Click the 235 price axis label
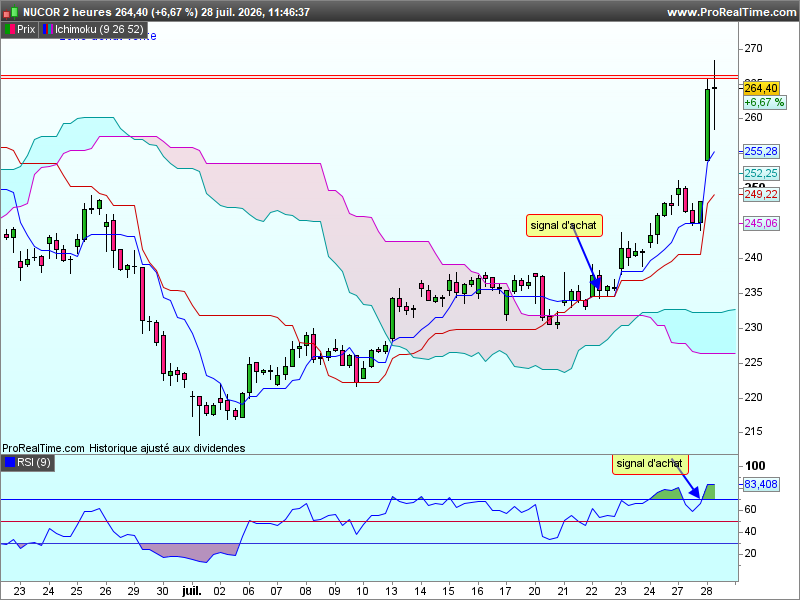The height and width of the screenshot is (600, 800). point(753,292)
